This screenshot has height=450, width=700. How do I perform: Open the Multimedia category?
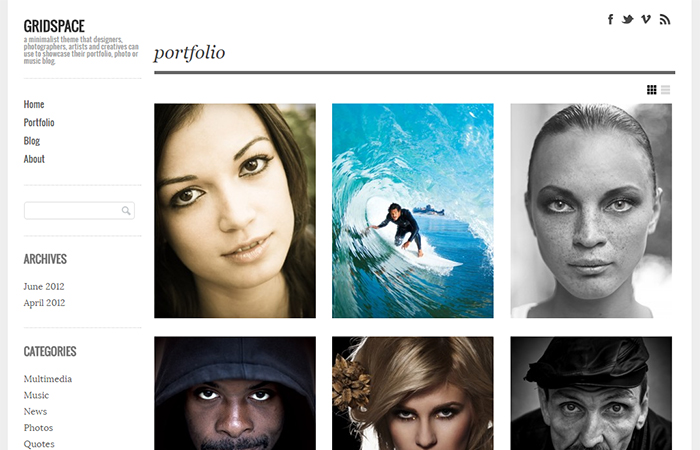[48, 379]
